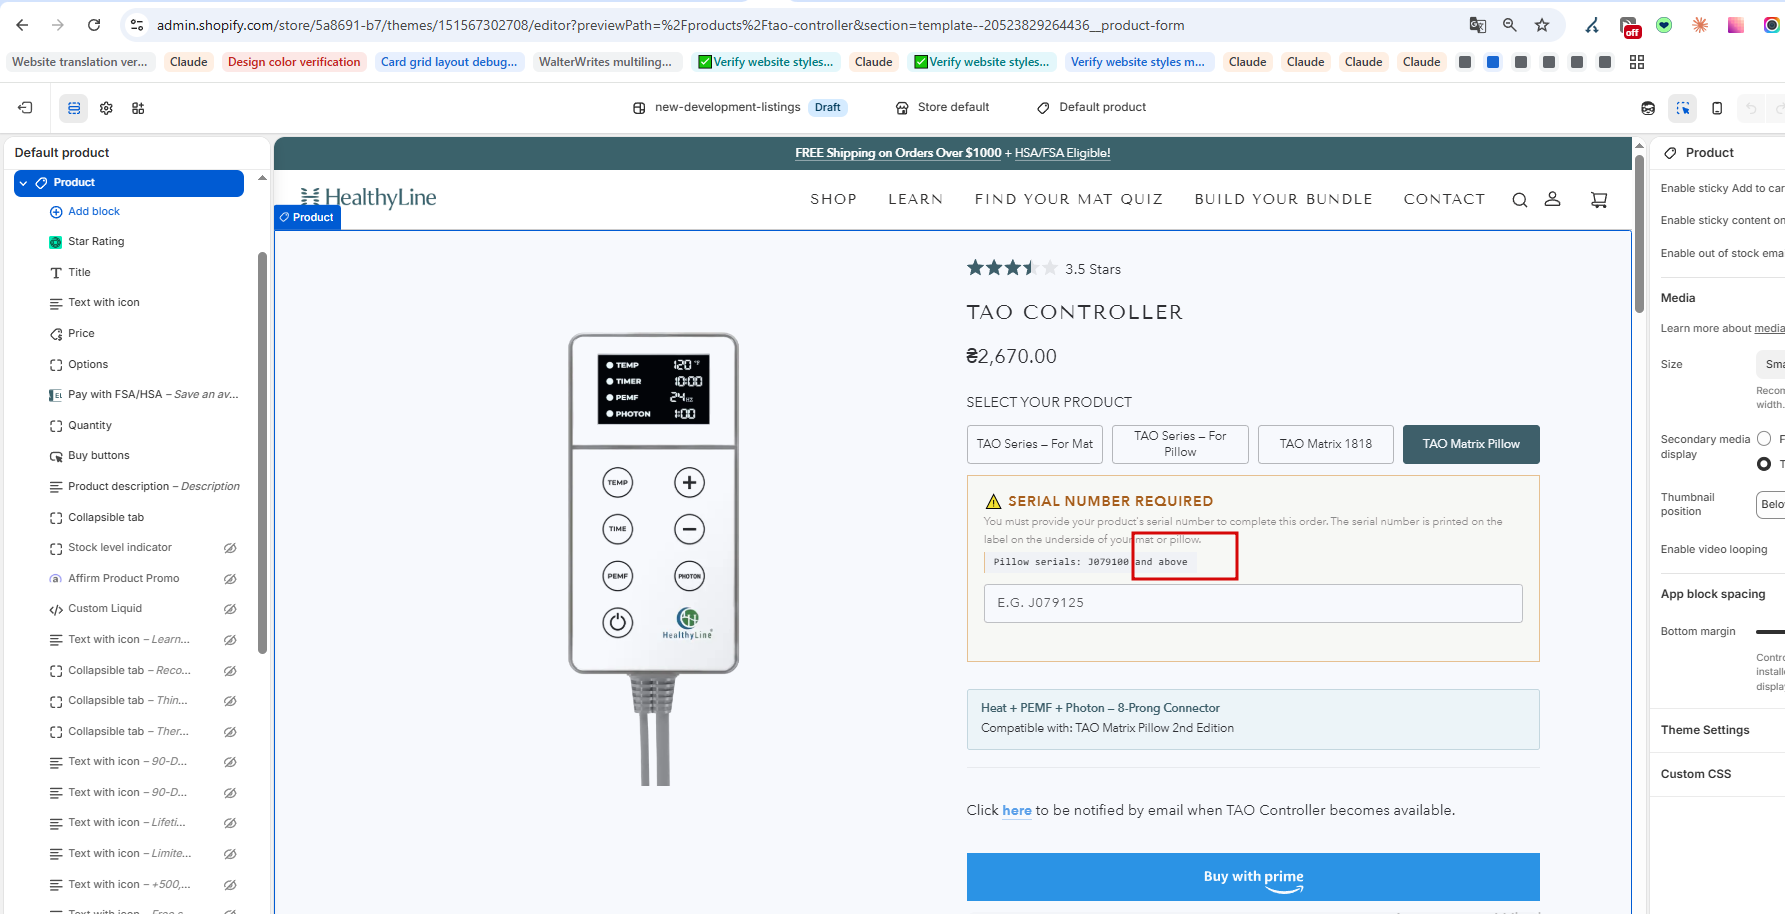Click the HSA/FSA Eligible banner link

coord(1062,153)
